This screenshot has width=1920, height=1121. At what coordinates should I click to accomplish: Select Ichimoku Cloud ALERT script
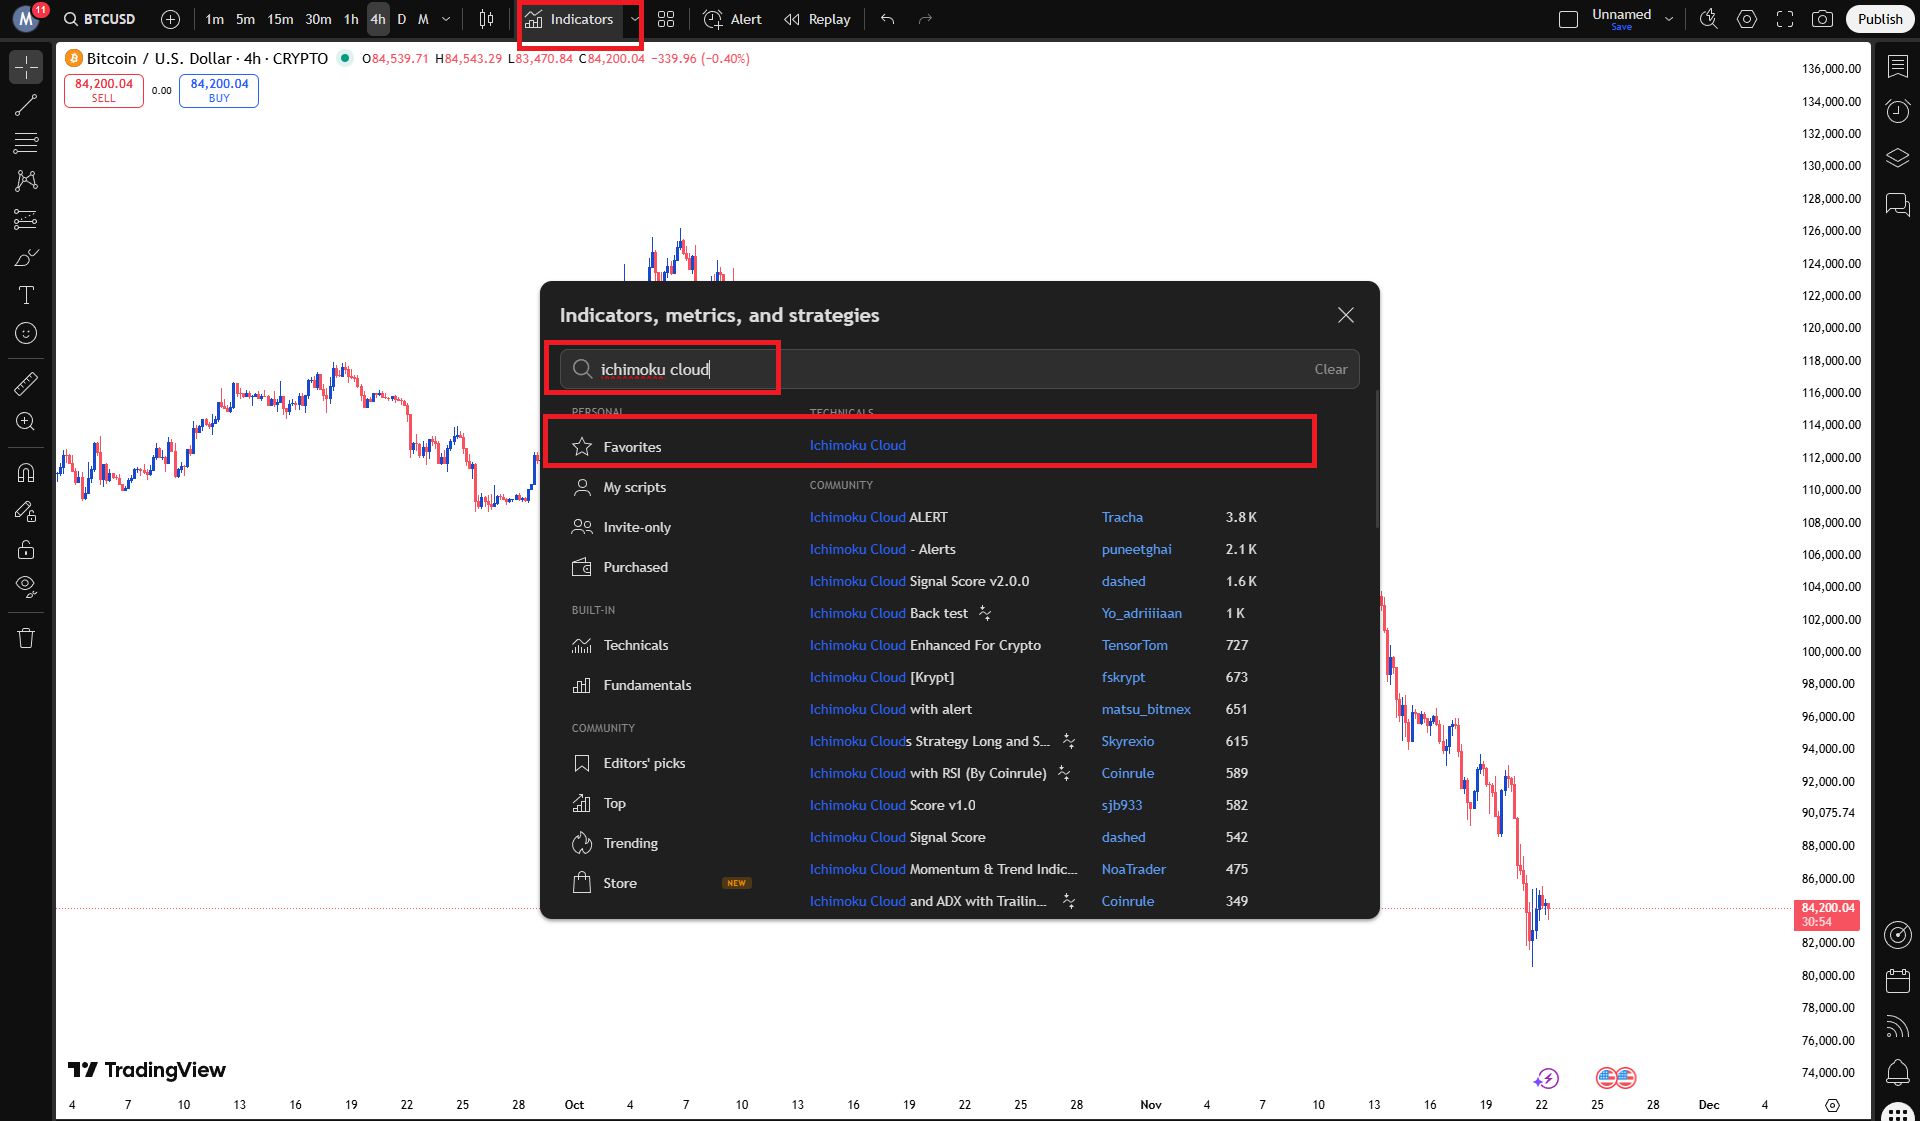pyautogui.click(x=878, y=517)
